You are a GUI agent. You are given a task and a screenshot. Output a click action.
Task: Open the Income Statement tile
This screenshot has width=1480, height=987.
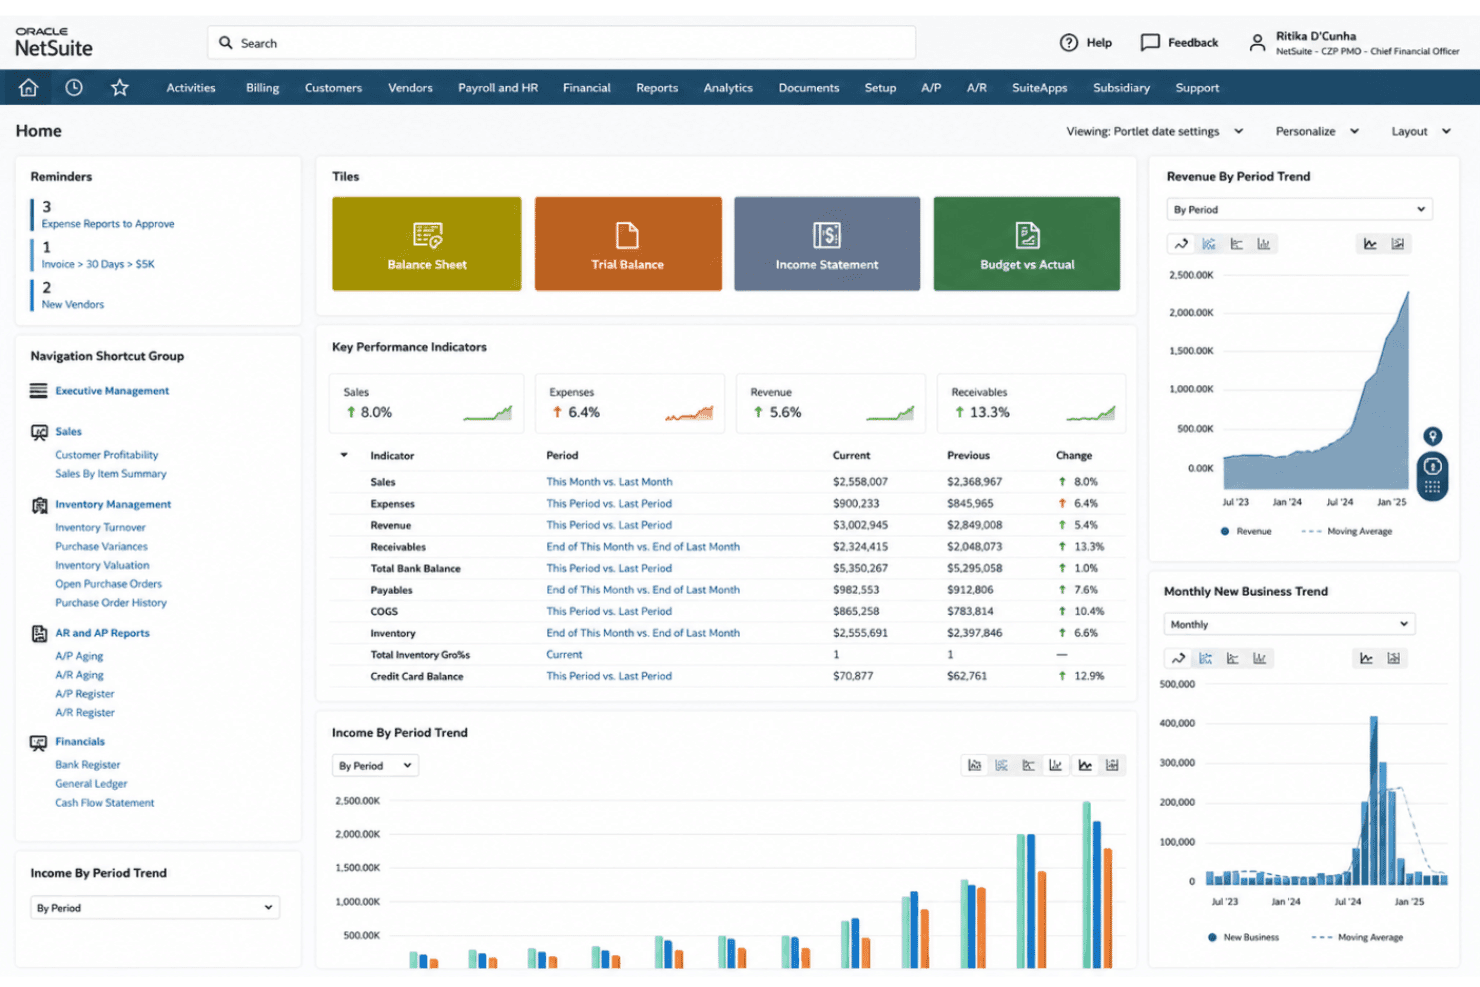coord(827,244)
